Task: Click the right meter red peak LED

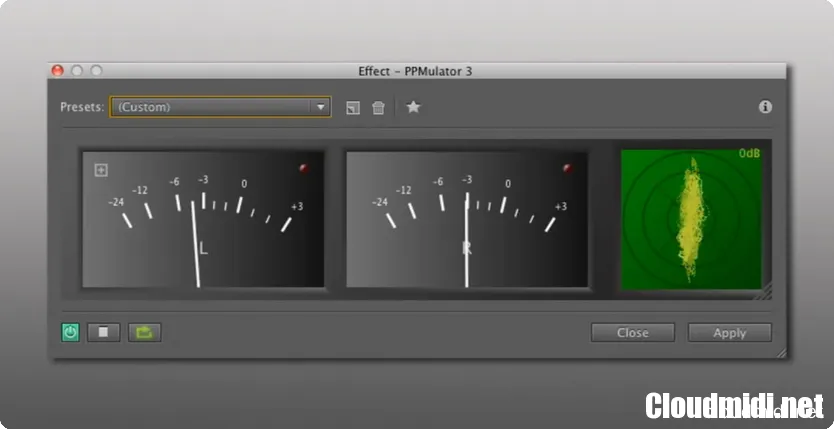Action: (568, 169)
